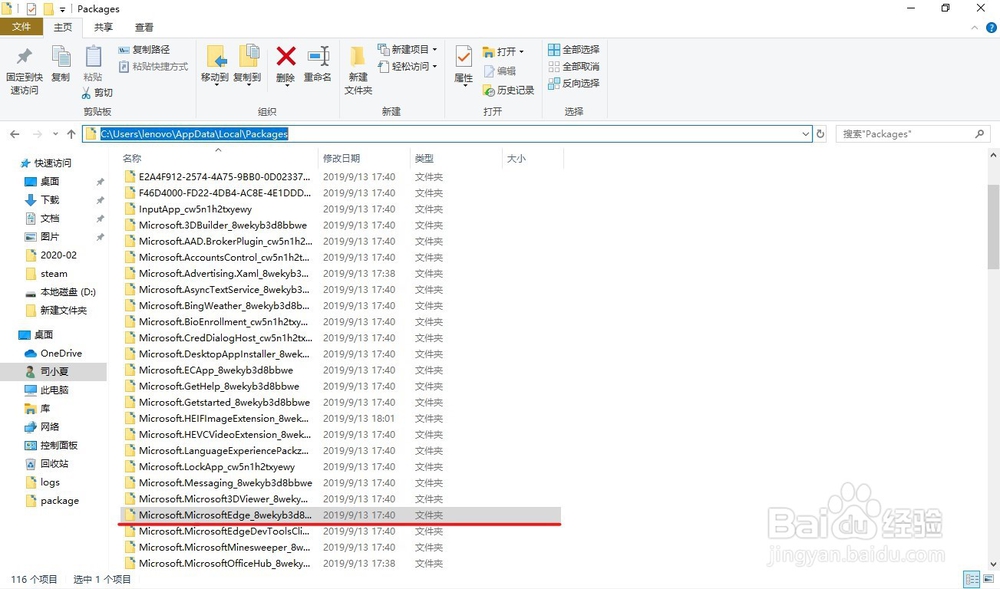Click the Rename (重命名) icon

pos(318,57)
